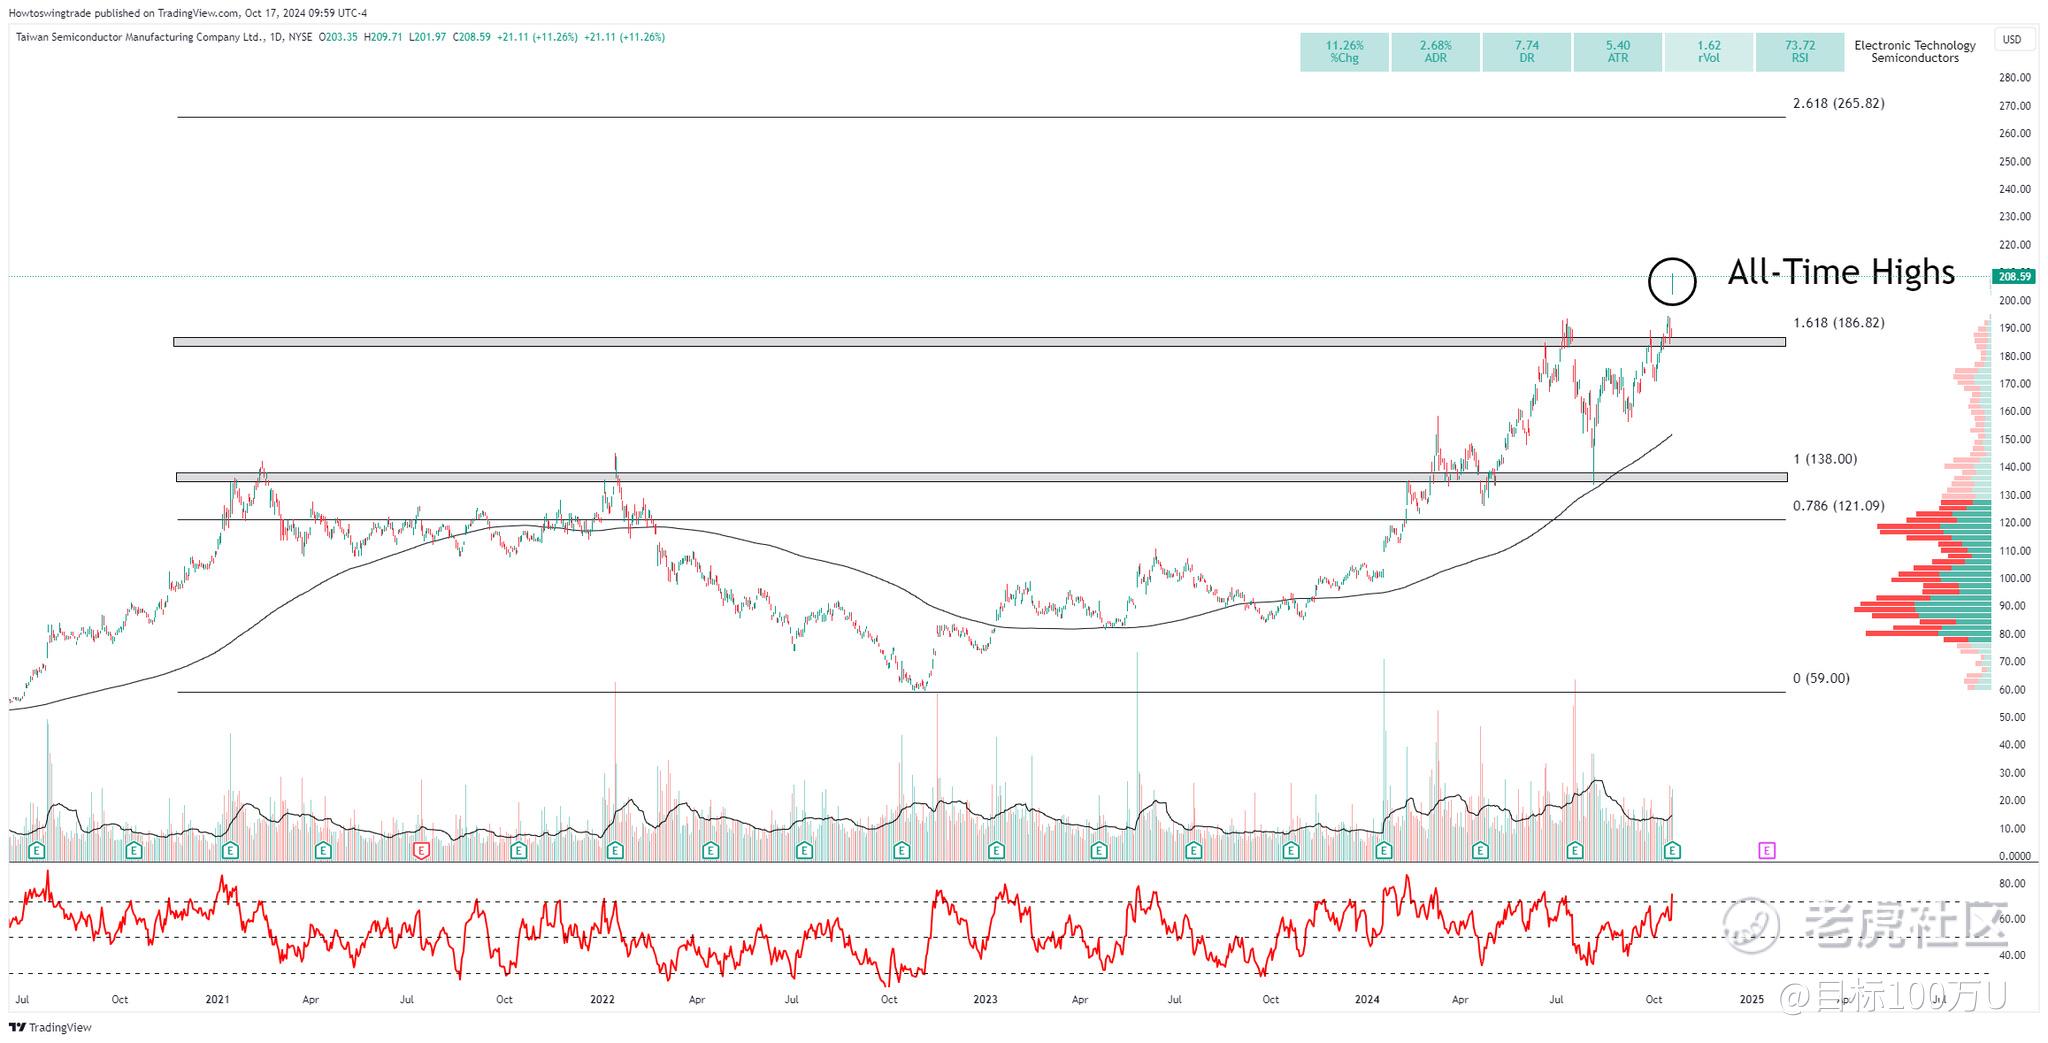This screenshot has width=2048, height=1043.
Task: Select the 11.26% %Chg stat box
Action: click(1344, 52)
